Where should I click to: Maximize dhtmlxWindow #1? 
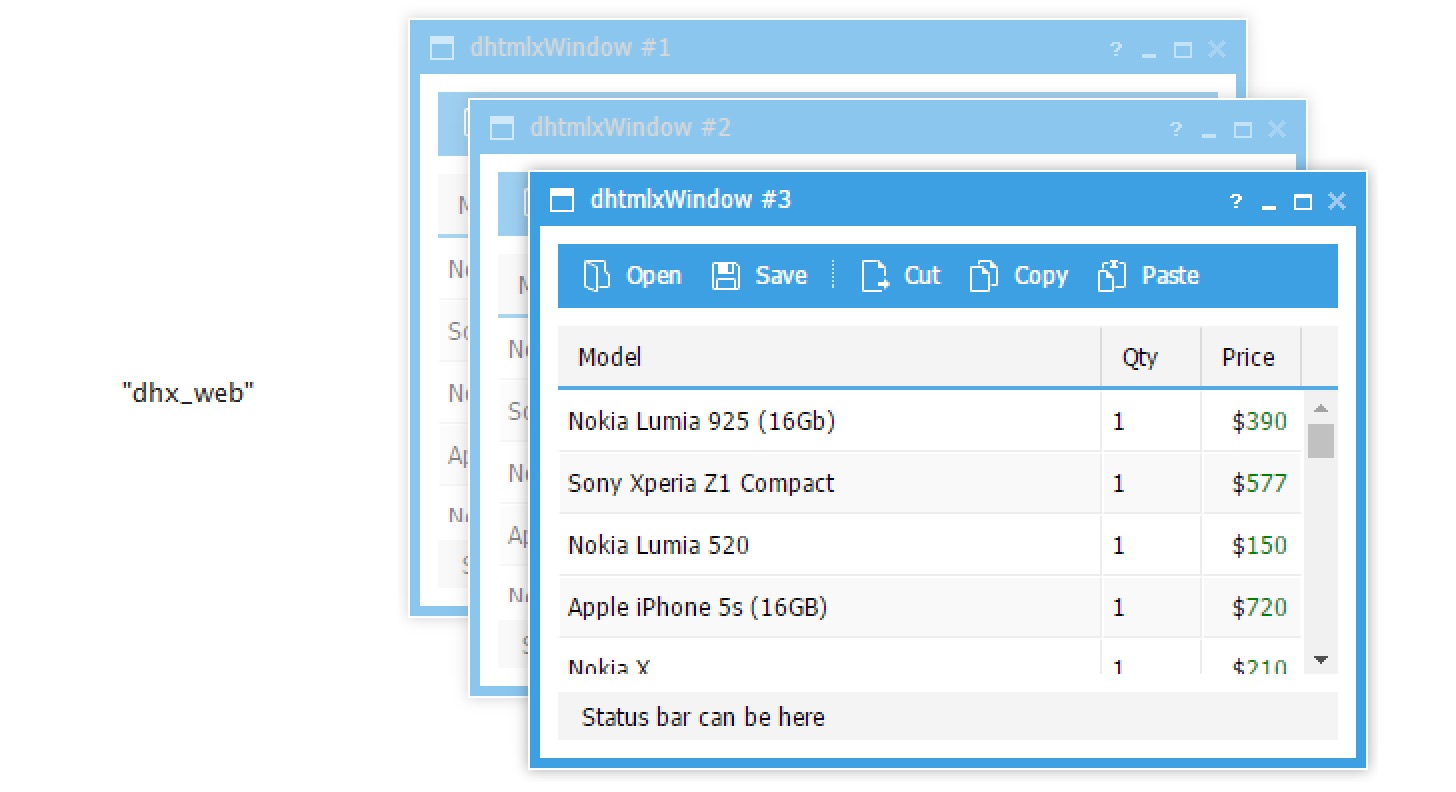point(1182,50)
